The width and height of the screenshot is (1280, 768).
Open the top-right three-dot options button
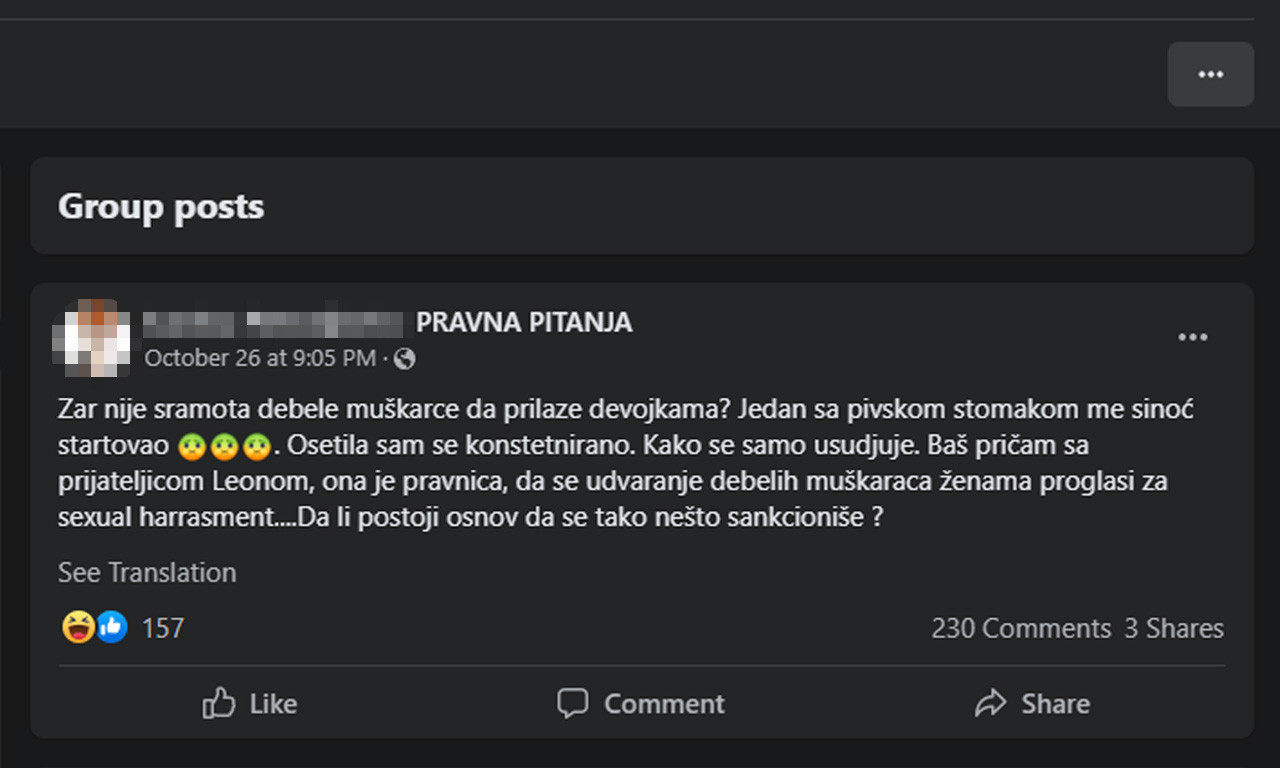1210,74
